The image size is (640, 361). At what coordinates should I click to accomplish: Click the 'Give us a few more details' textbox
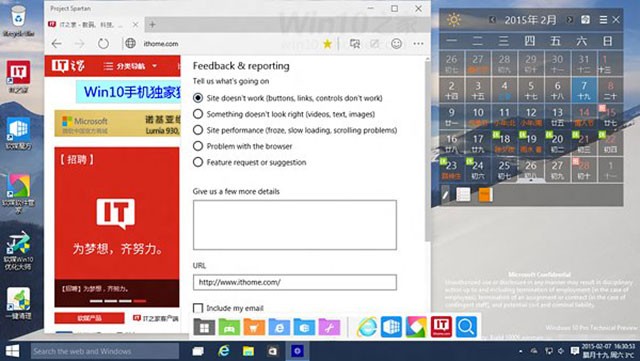coord(295,225)
